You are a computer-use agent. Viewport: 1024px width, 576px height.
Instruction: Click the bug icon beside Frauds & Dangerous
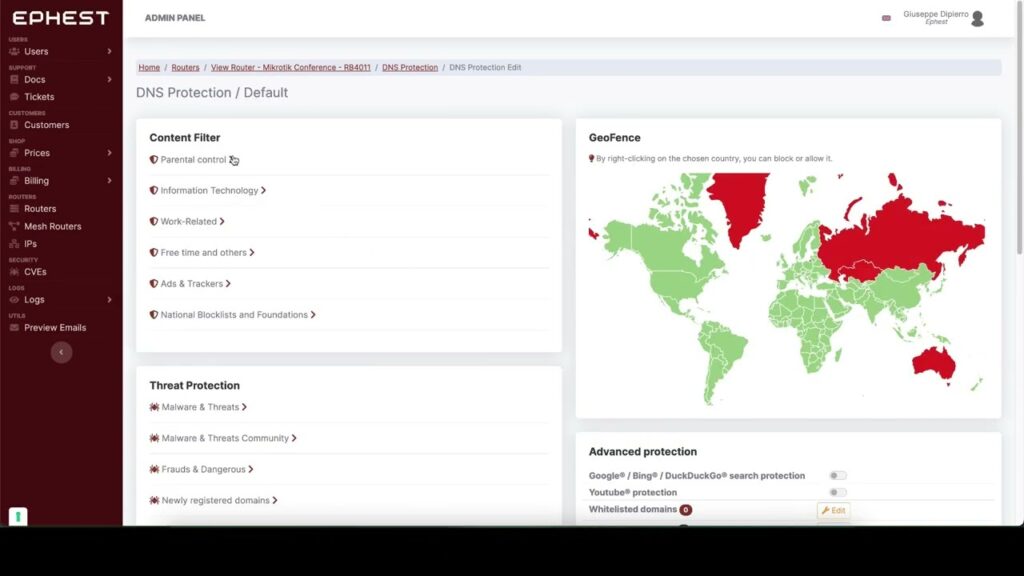click(154, 469)
